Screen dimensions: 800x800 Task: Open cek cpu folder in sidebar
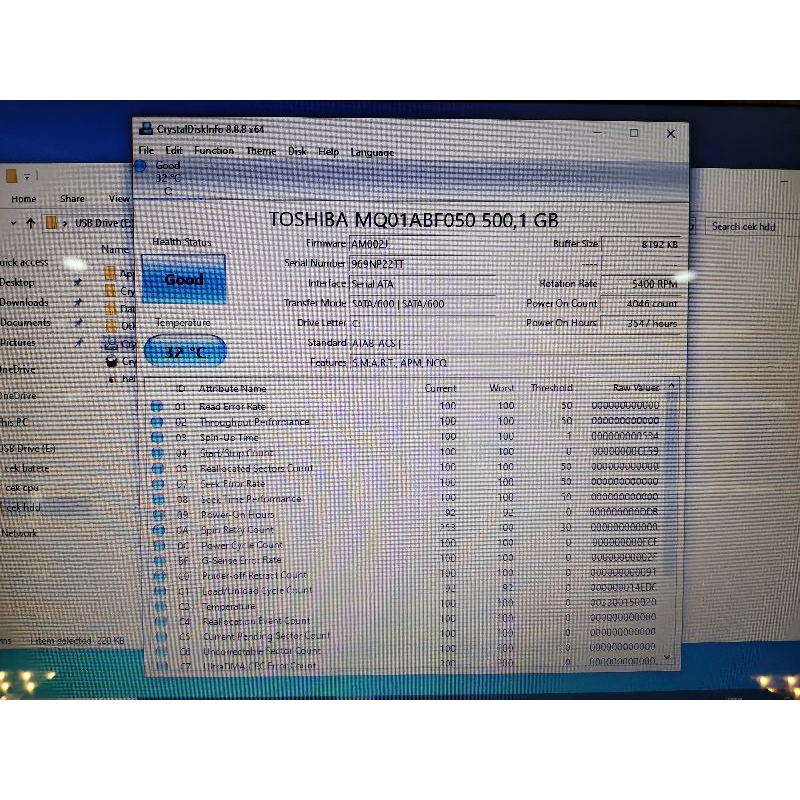22,487
